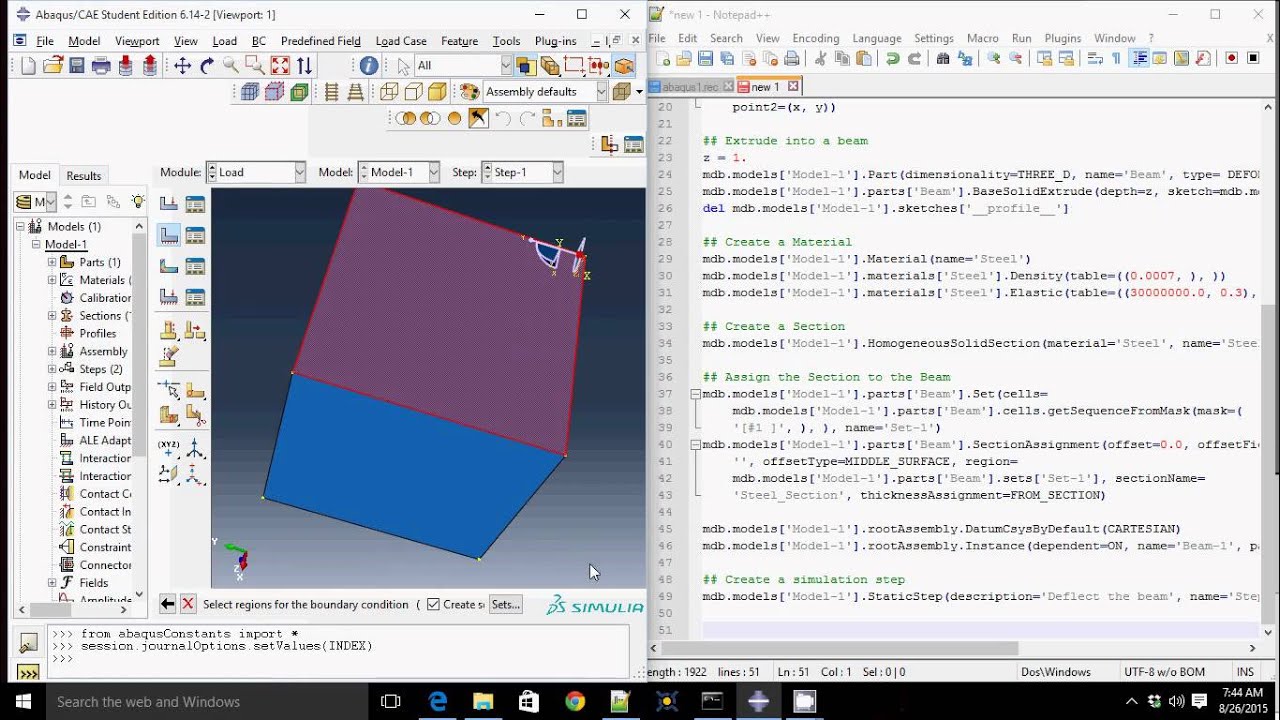Click the Create Datum Point (XYZ) tool
Viewport: 1280px width, 720px height.
[169, 449]
